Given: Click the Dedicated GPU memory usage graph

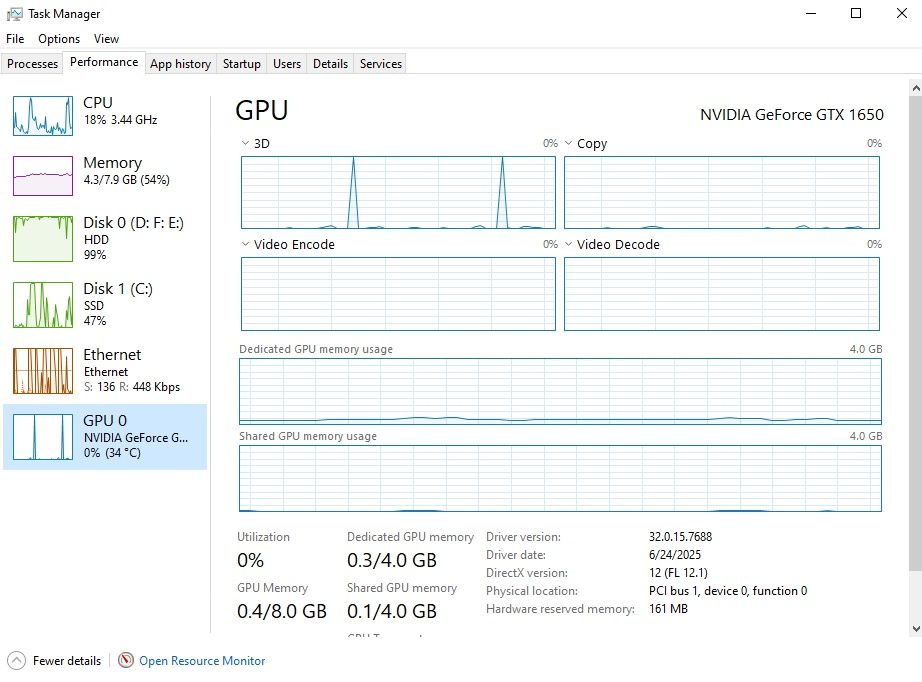Looking at the screenshot, I should tap(560, 392).
